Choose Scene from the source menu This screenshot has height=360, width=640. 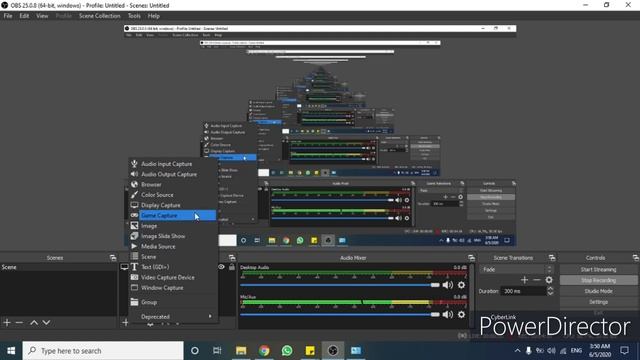(x=173, y=257)
